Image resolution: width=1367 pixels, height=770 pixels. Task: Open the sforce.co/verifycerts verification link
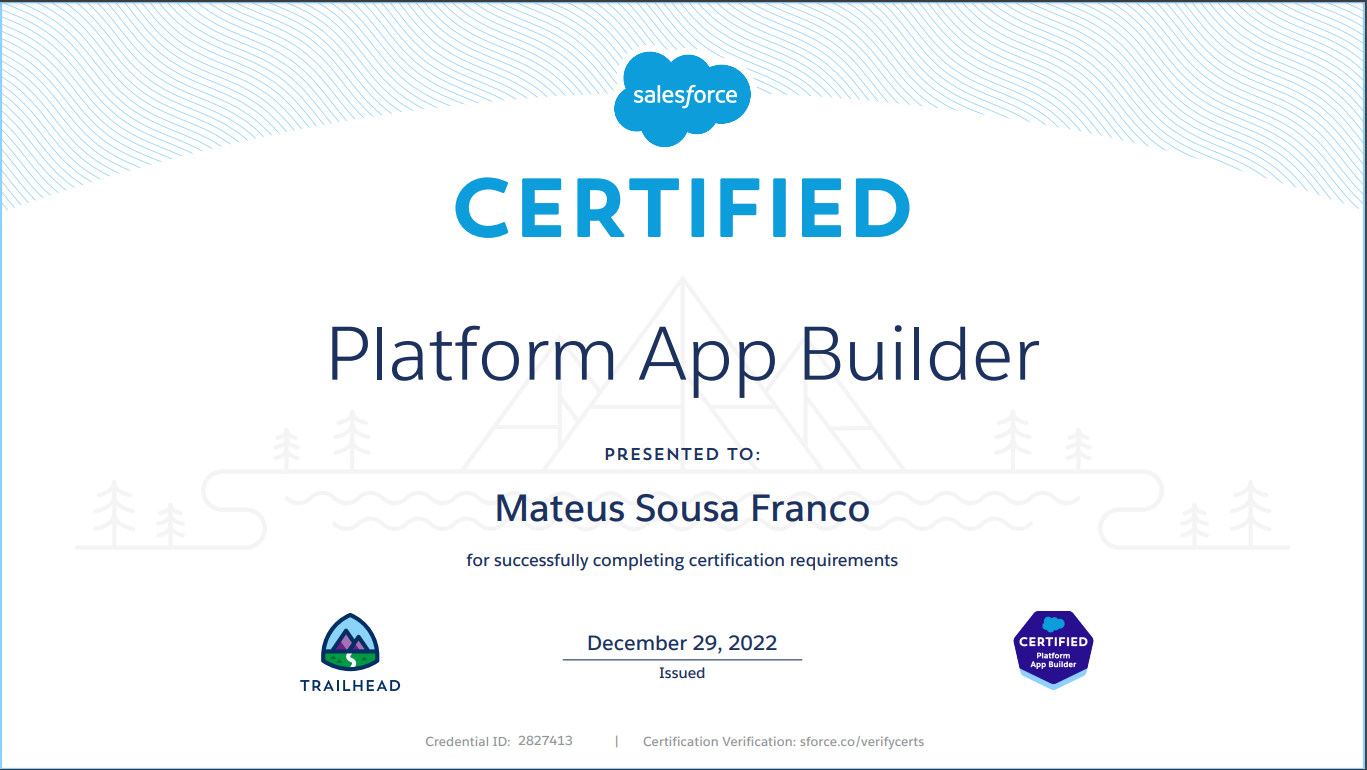click(861, 741)
